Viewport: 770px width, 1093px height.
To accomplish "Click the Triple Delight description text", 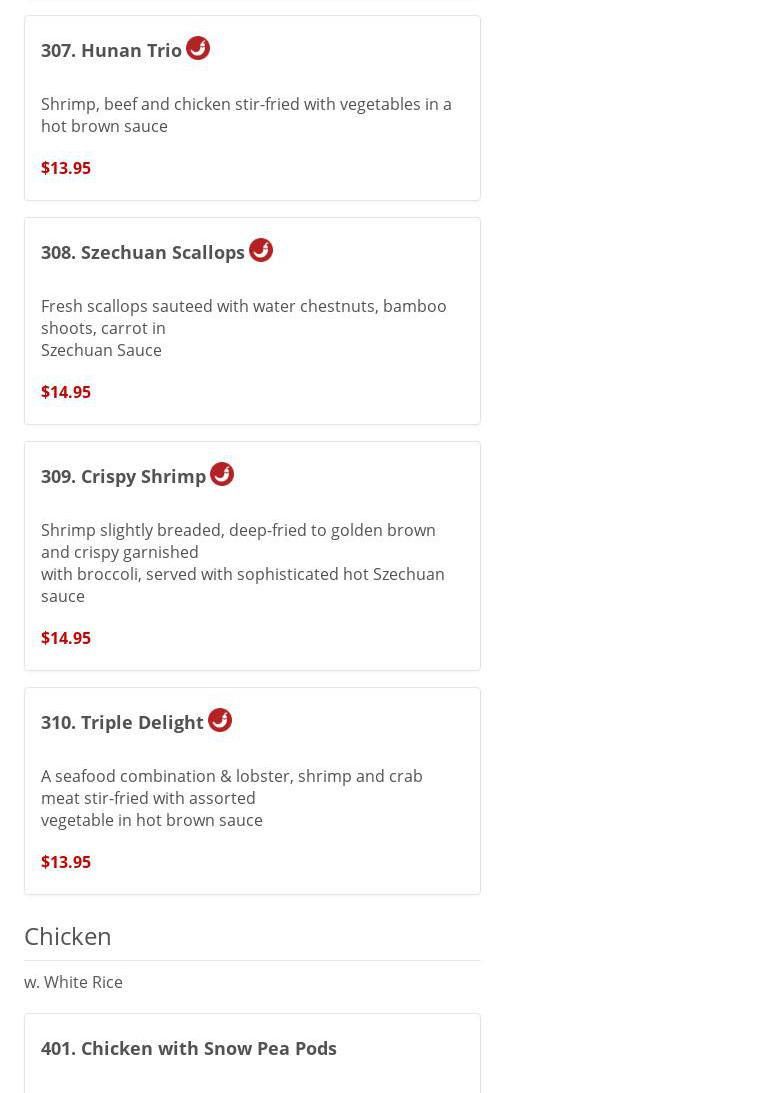I will 231,798.
